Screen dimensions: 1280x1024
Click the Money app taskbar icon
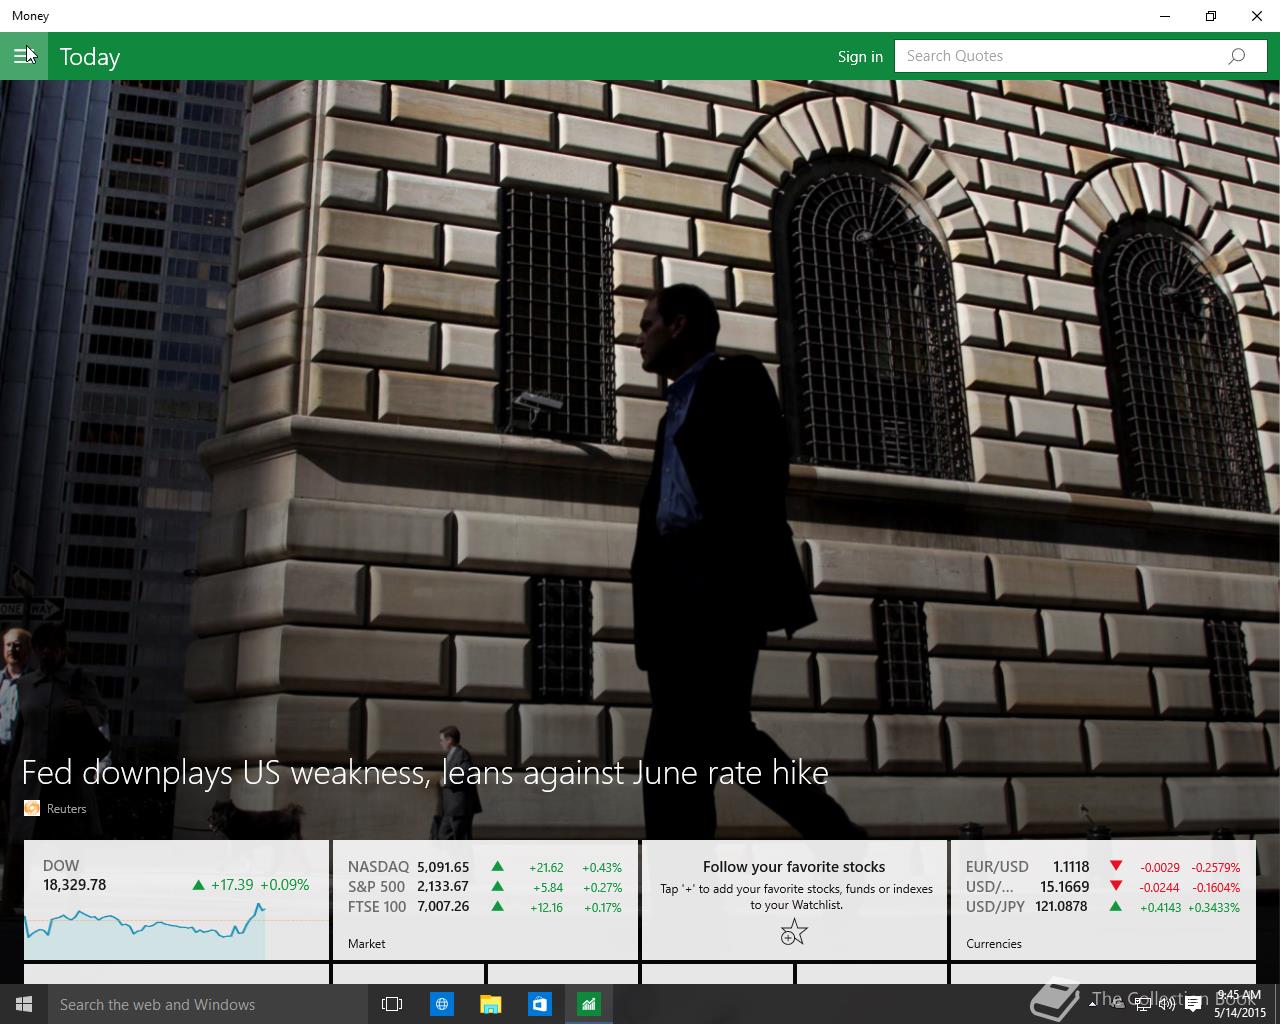click(x=588, y=1004)
